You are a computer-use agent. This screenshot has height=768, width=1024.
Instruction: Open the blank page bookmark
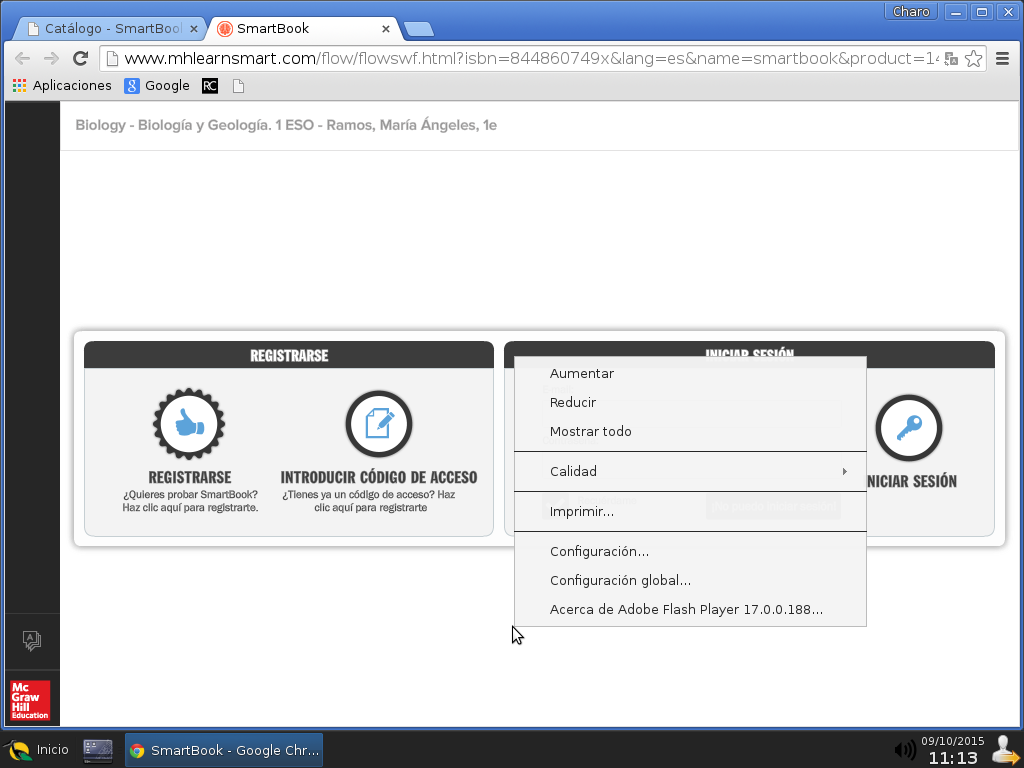point(238,86)
